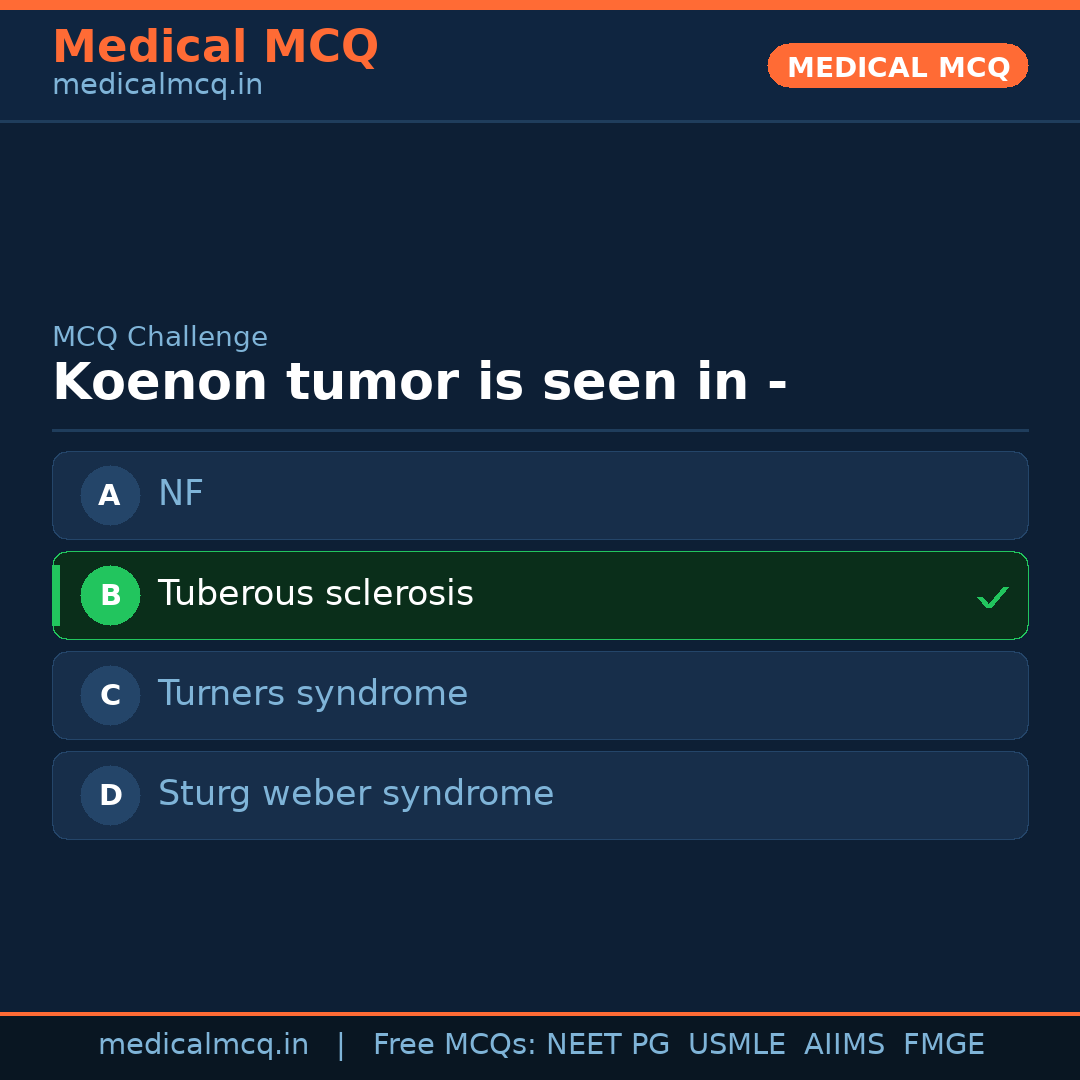
Task: Click the letter A circle icon
Action: click(x=110, y=495)
